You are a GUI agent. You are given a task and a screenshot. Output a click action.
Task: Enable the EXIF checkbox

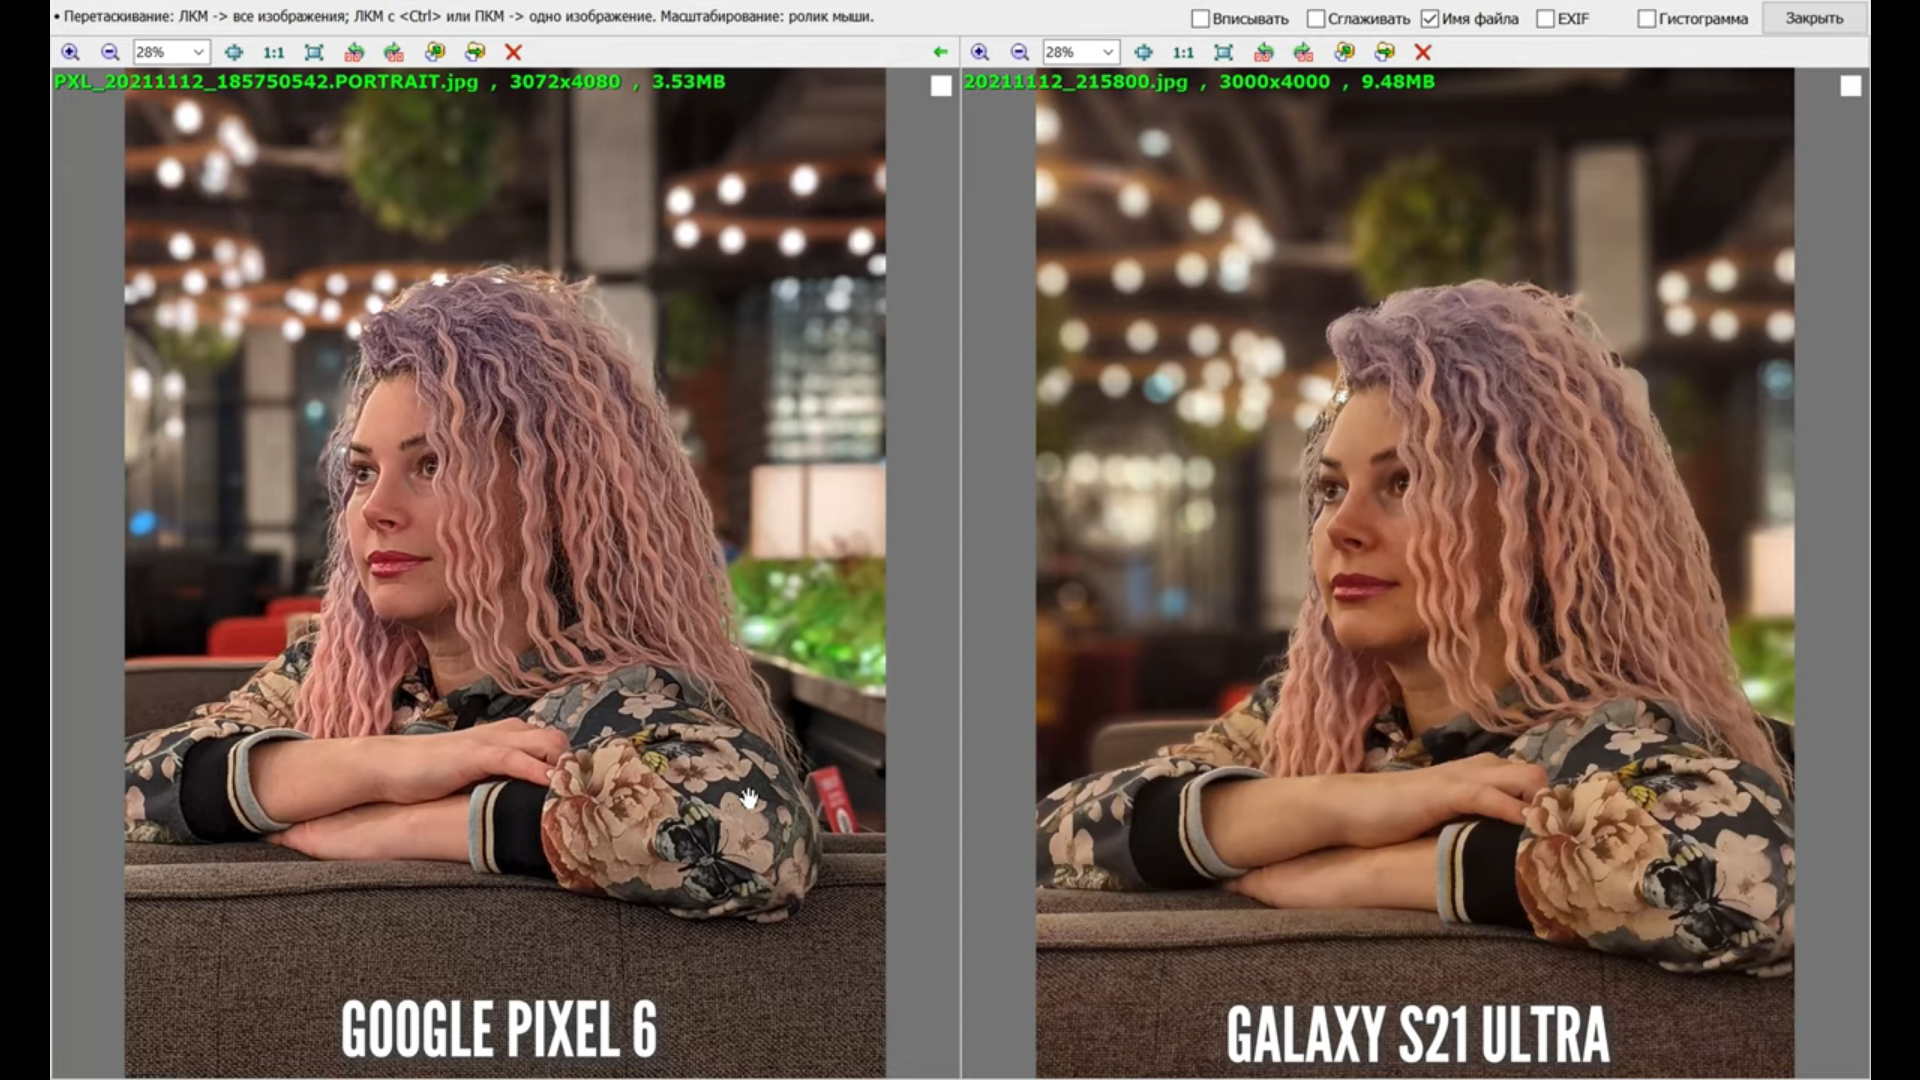pyautogui.click(x=1545, y=19)
